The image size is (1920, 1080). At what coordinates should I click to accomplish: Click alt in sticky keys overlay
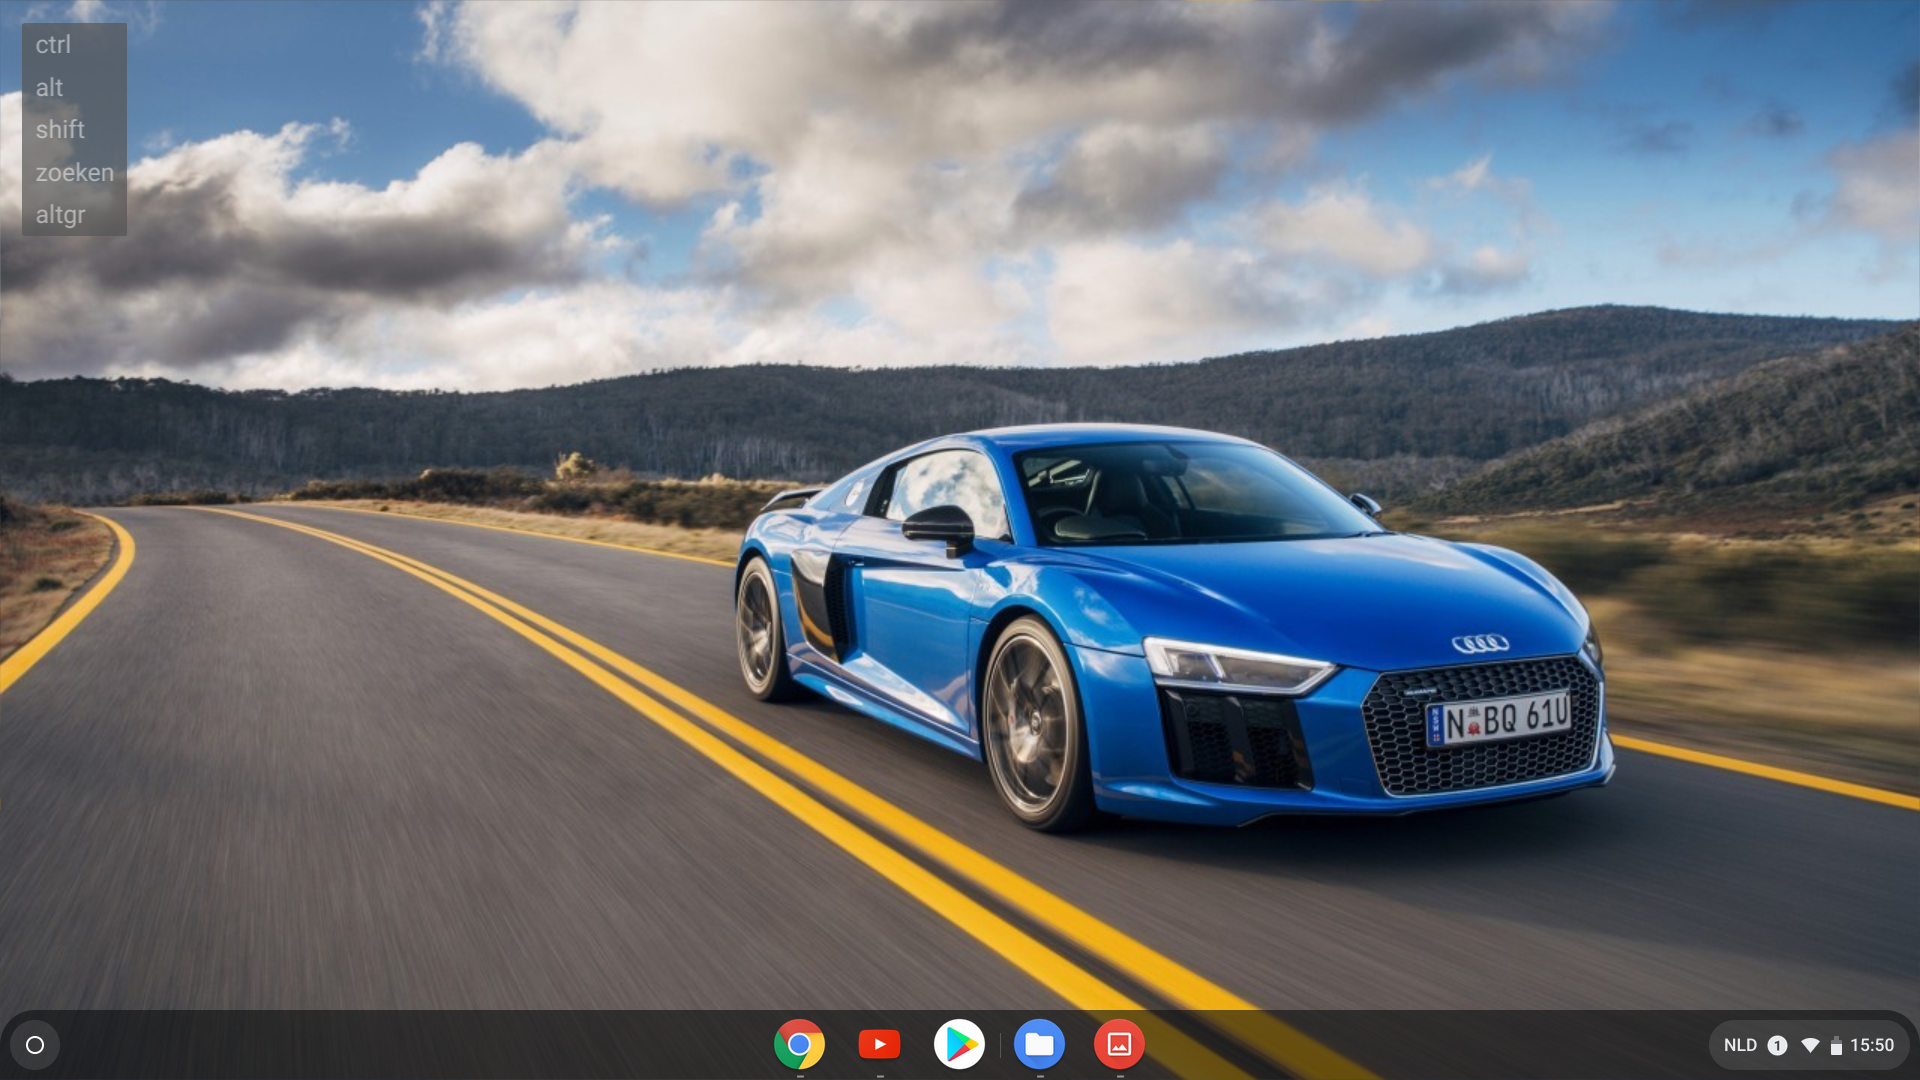tap(49, 88)
